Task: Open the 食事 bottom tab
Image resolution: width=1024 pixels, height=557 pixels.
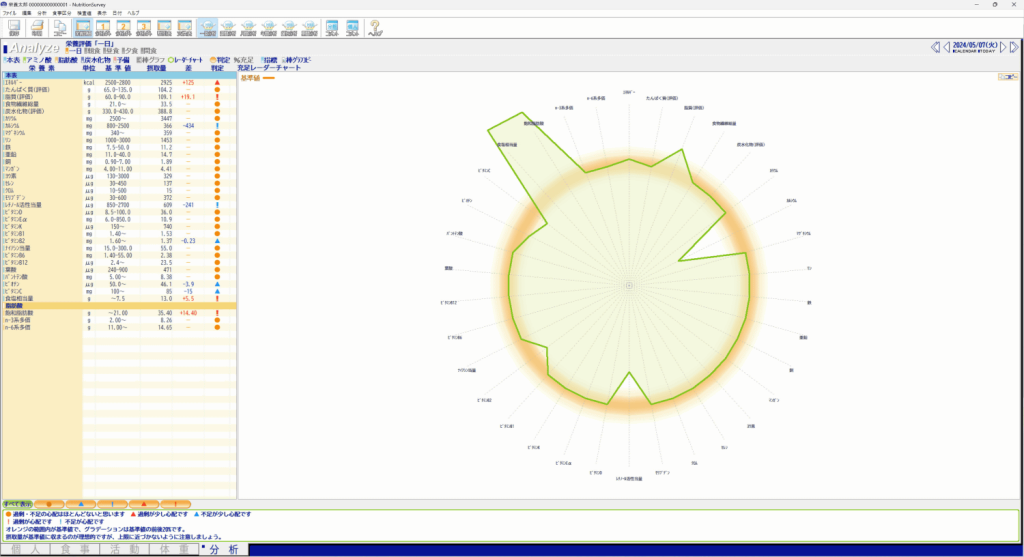Action: [75, 549]
